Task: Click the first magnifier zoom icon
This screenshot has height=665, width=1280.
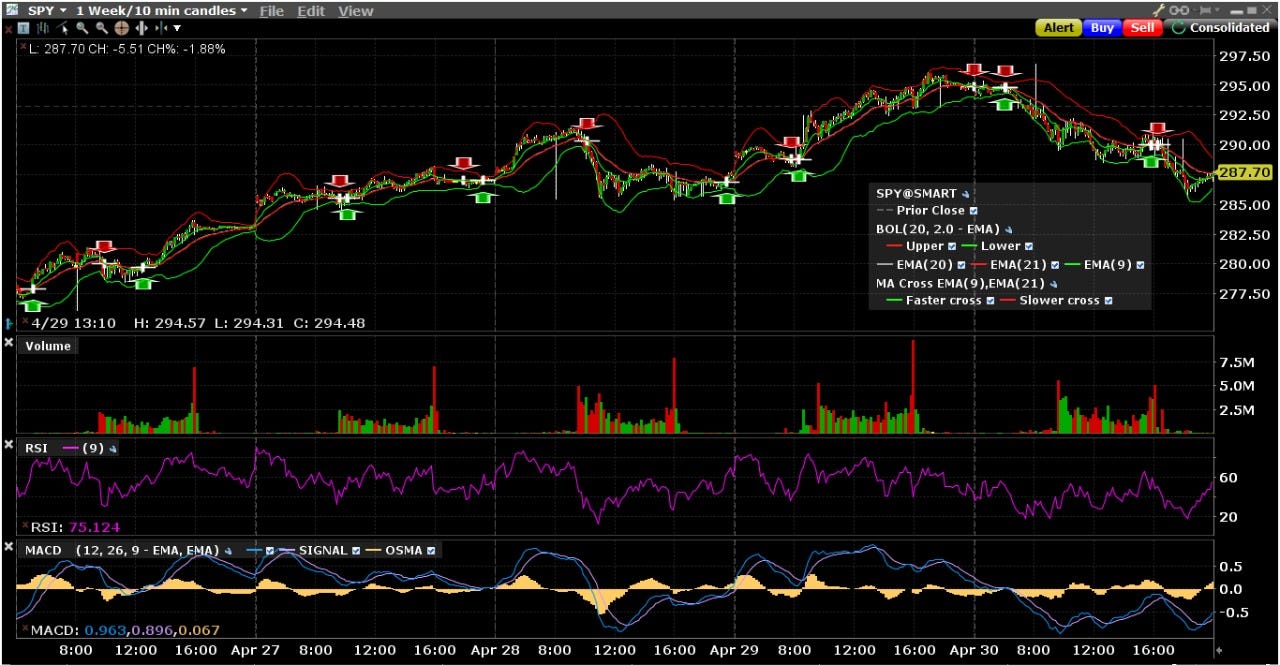Action: pos(82,28)
